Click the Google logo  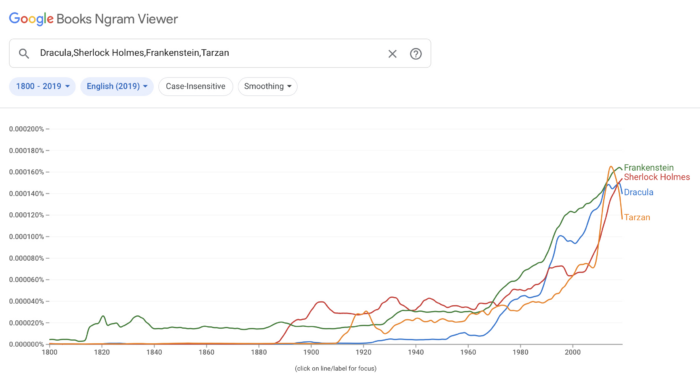click(31, 19)
